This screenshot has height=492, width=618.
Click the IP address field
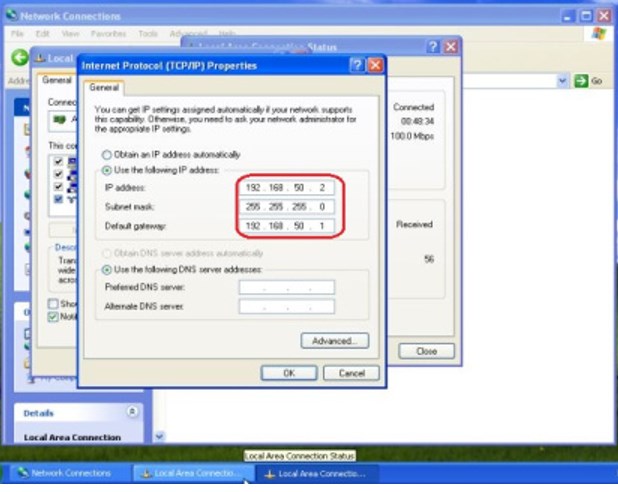pyautogui.click(x=287, y=188)
